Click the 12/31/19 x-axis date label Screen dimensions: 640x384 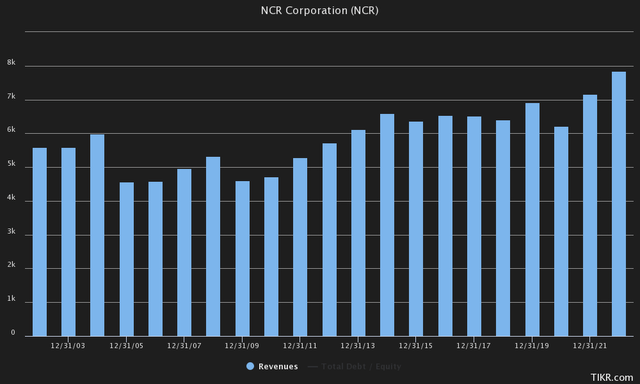click(x=532, y=346)
